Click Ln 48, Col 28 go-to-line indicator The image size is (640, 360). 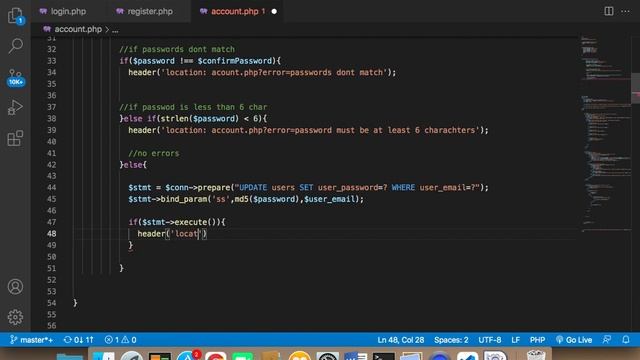(401, 340)
